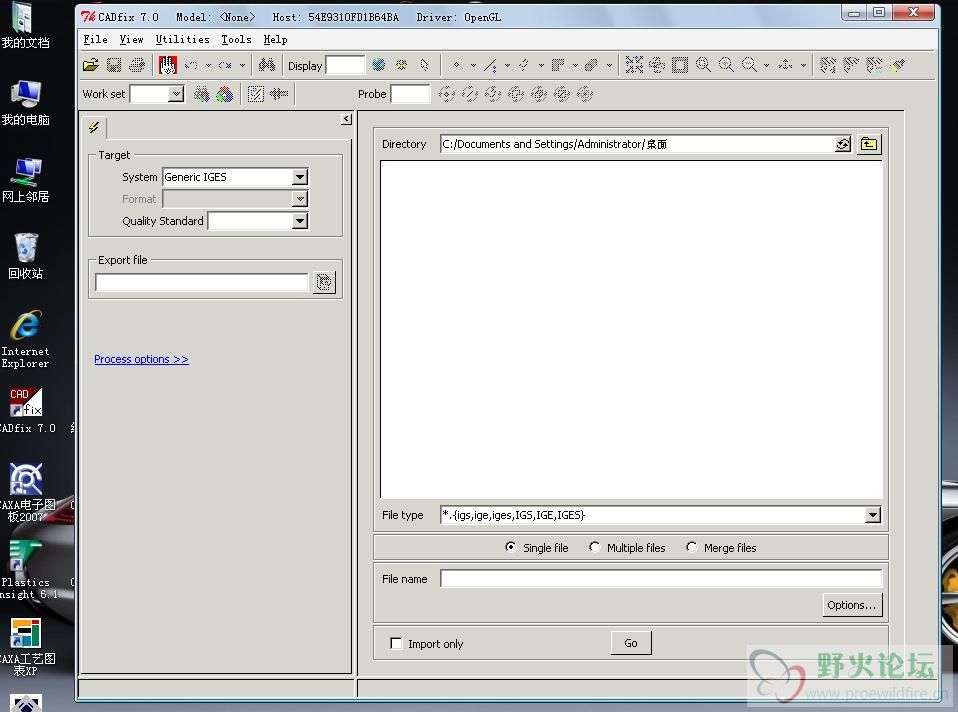958x712 pixels.
Task: Open the point entity dropdown arrow
Action: click(473, 65)
